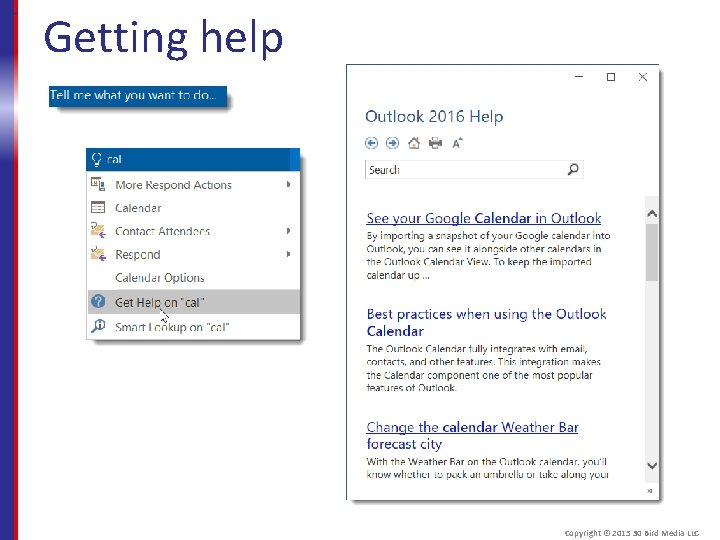This screenshot has width=720, height=540.
Task: Choose Calendar from the results list
Action: click(193, 208)
